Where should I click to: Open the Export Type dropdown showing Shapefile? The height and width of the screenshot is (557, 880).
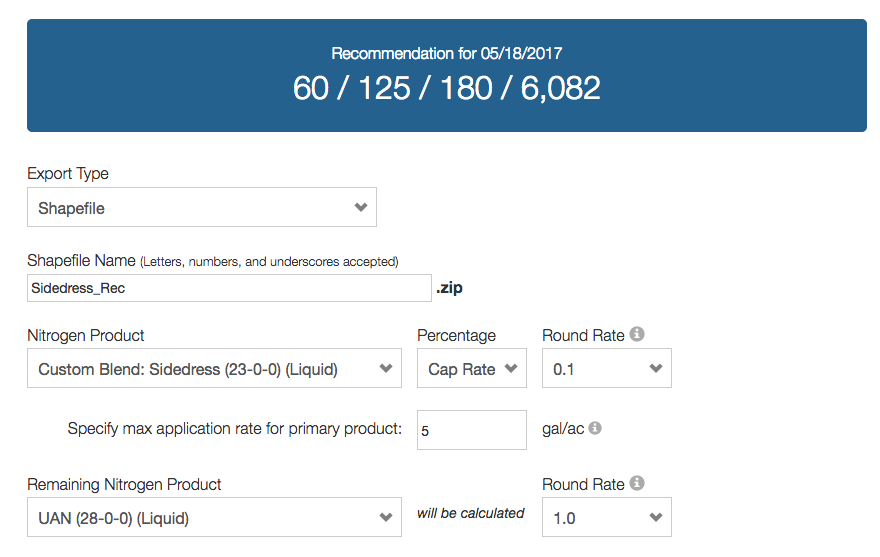[x=202, y=208]
